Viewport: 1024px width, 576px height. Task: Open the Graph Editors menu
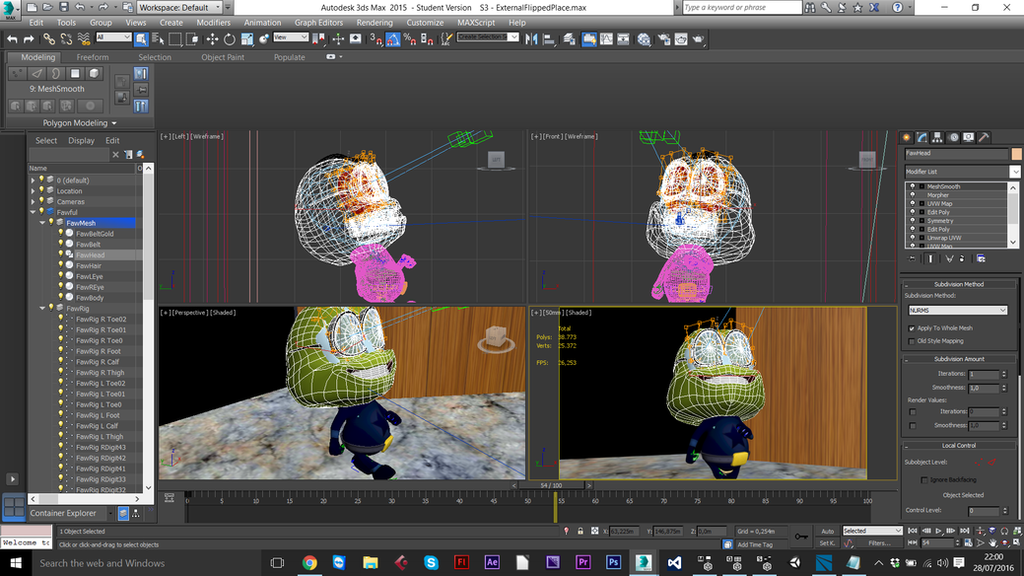318,22
